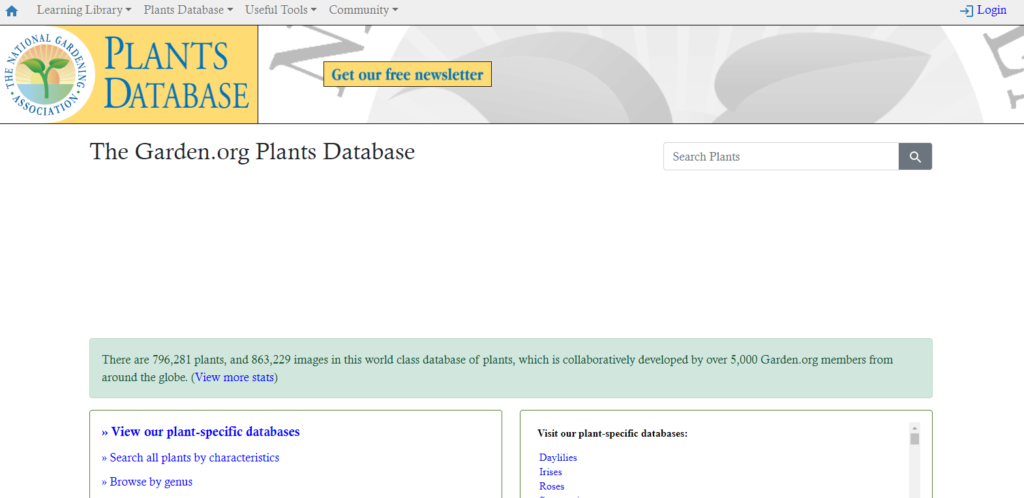Click Get our free newsletter button
Screen dimensions: 1024x498
point(408,74)
